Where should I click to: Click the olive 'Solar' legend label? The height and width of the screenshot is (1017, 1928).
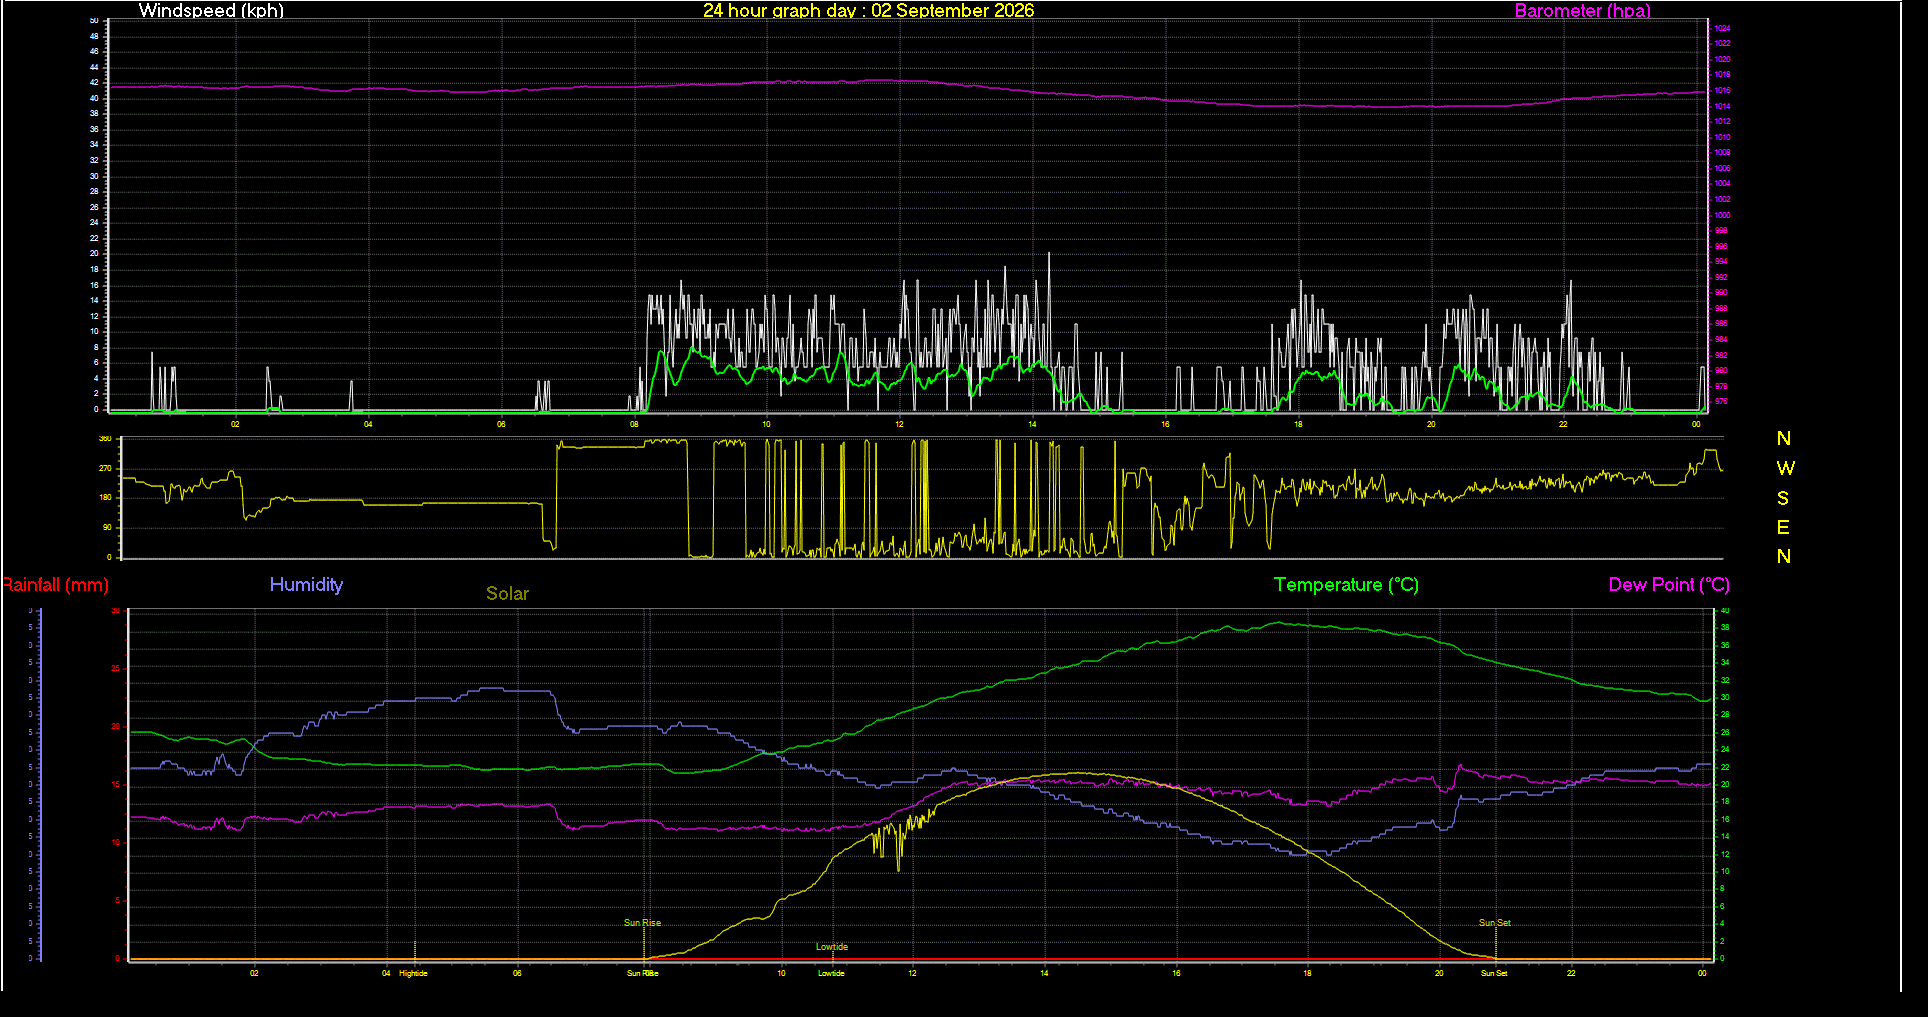click(x=507, y=594)
